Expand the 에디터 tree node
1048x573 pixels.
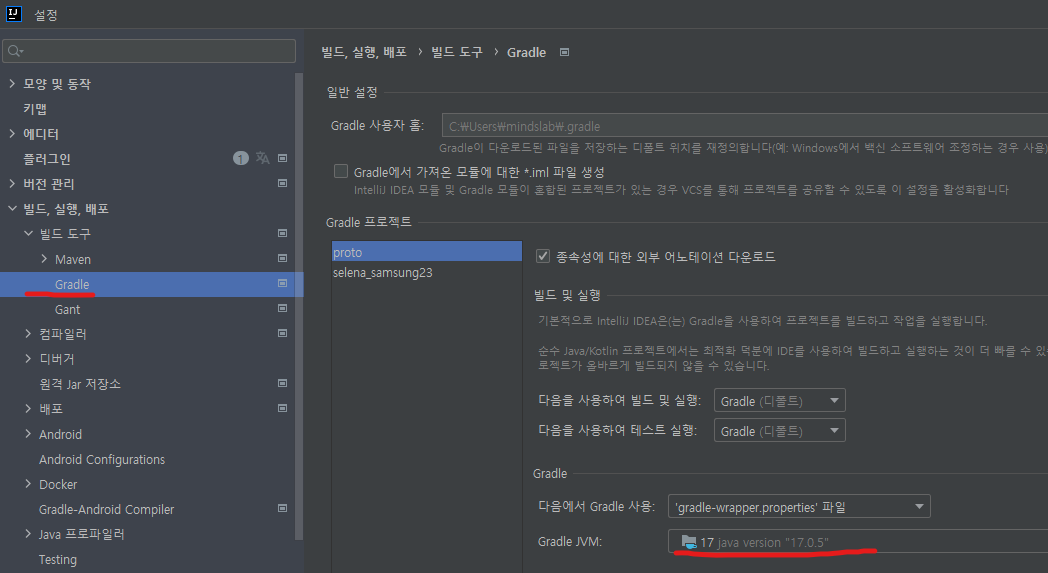(12, 134)
